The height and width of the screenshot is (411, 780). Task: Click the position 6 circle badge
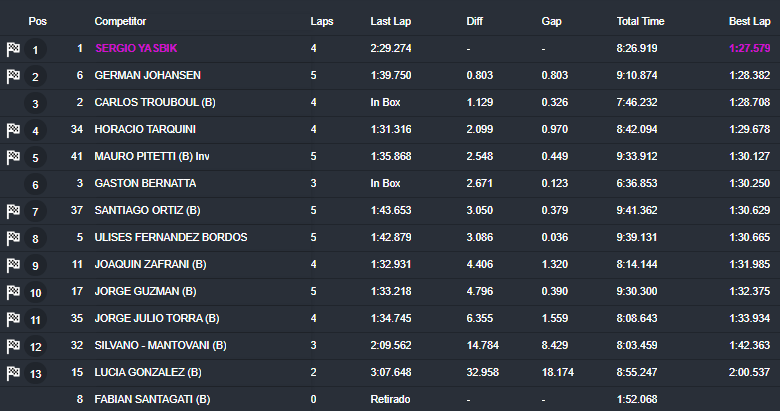[x=36, y=184]
